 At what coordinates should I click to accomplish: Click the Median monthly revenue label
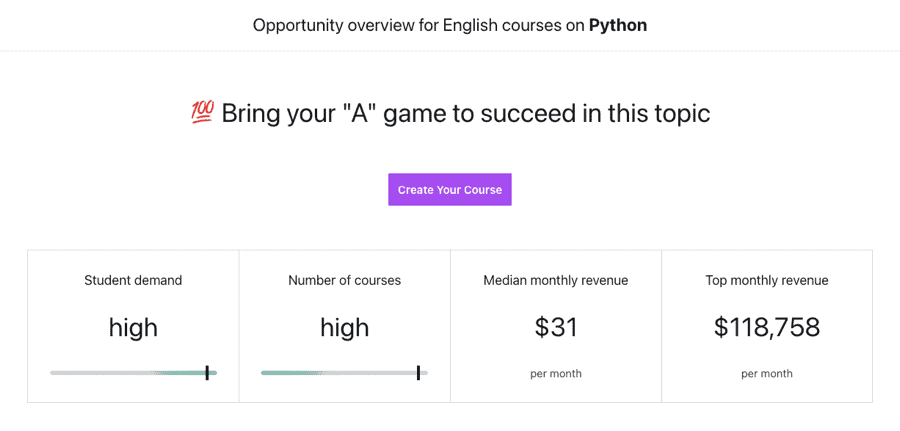tap(556, 280)
